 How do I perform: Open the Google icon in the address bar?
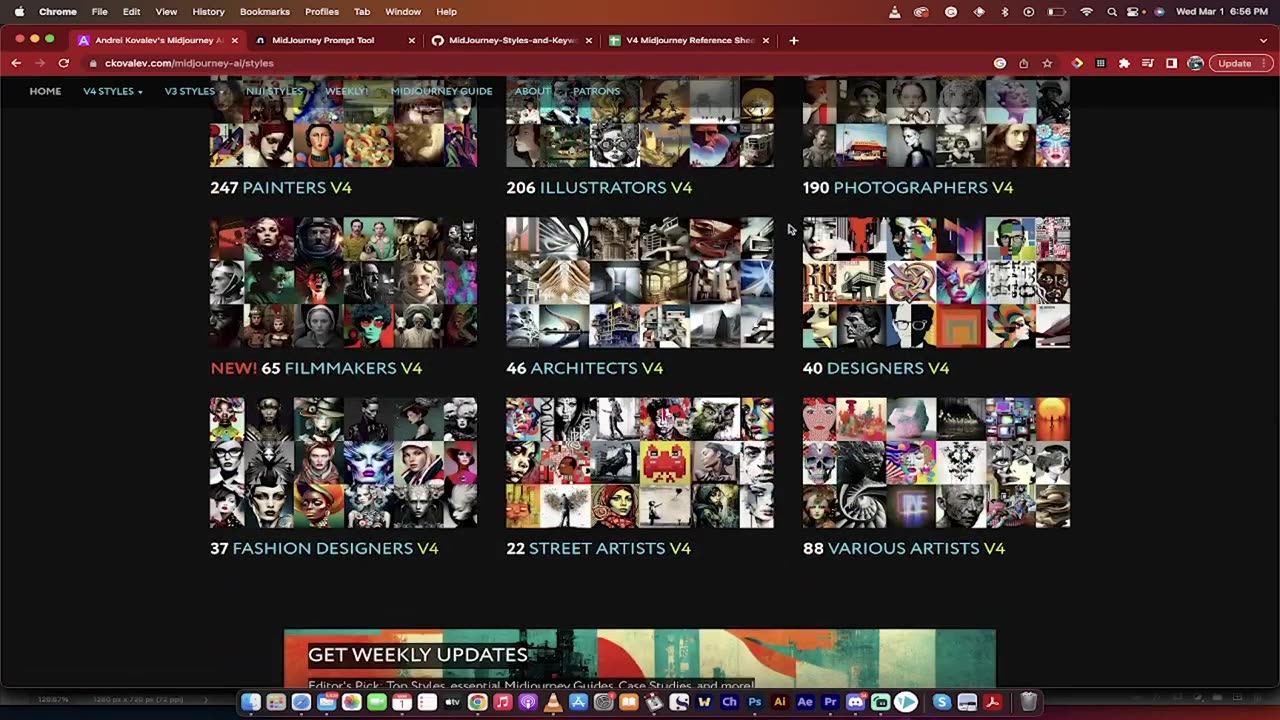coord(999,63)
